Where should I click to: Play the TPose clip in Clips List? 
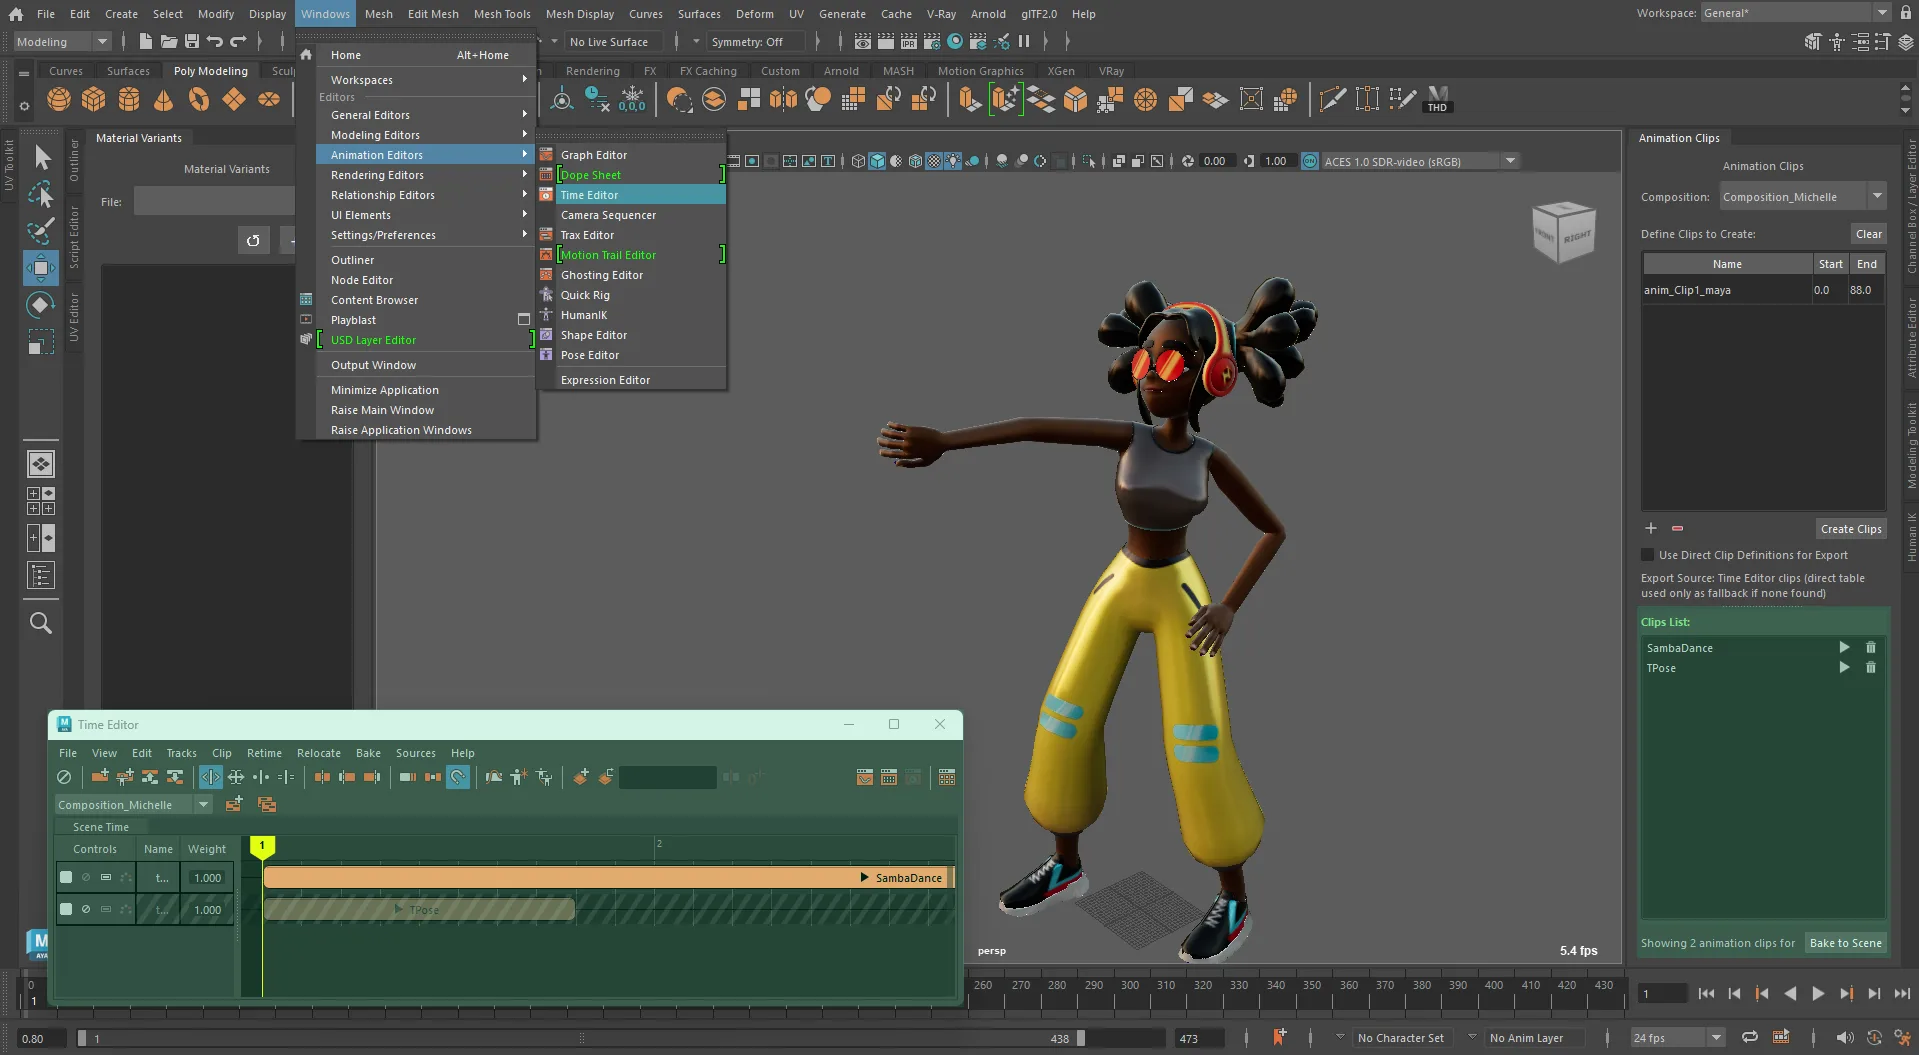pyautogui.click(x=1844, y=668)
